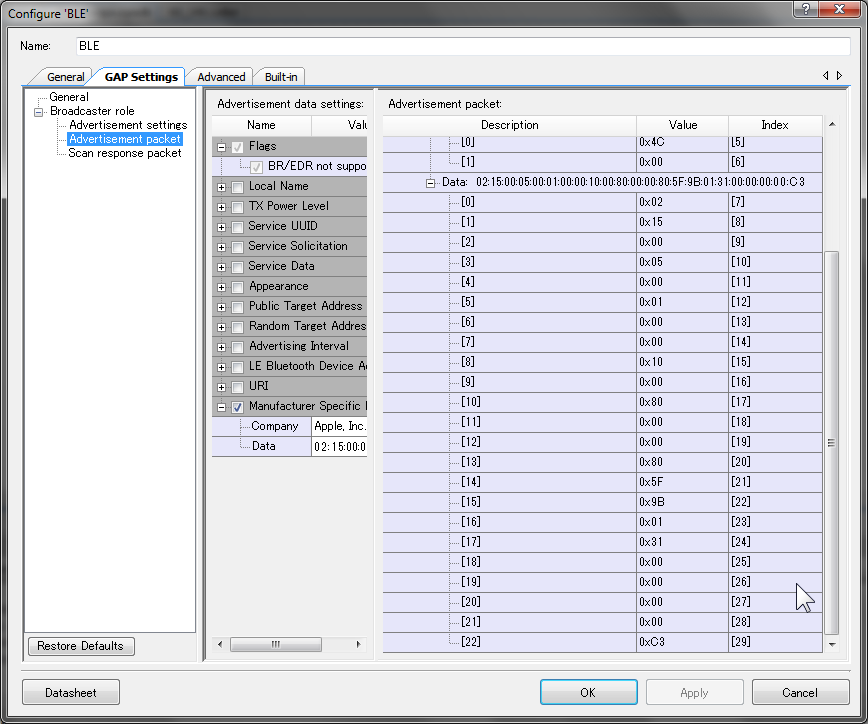
Task: Click the Cancel button
Action: (800, 692)
